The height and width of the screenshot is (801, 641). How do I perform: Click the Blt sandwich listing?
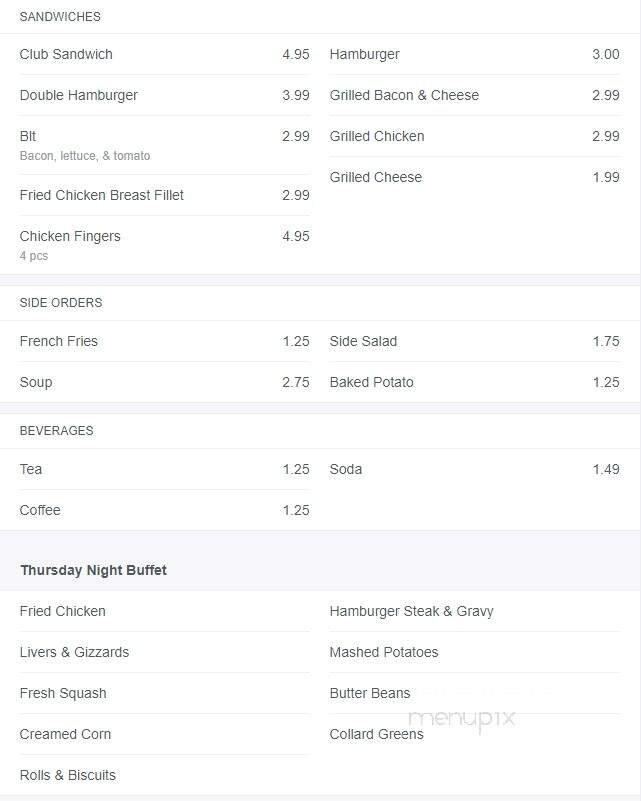pyautogui.click(x=28, y=136)
